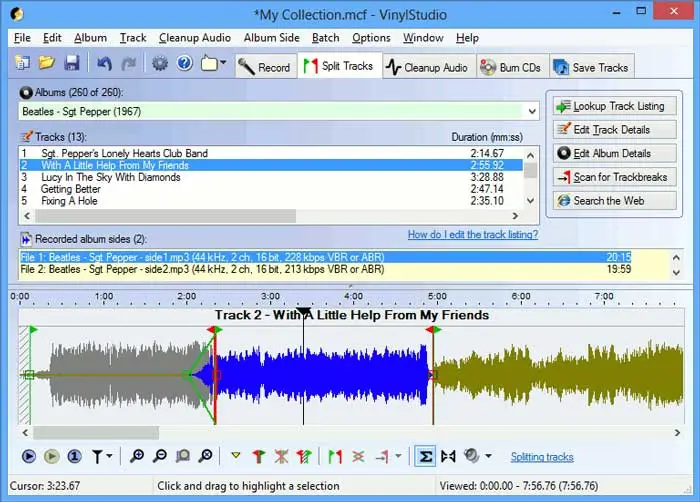Switch to the Split Tracks tab
This screenshot has height=502, width=700.
[x=339, y=66]
